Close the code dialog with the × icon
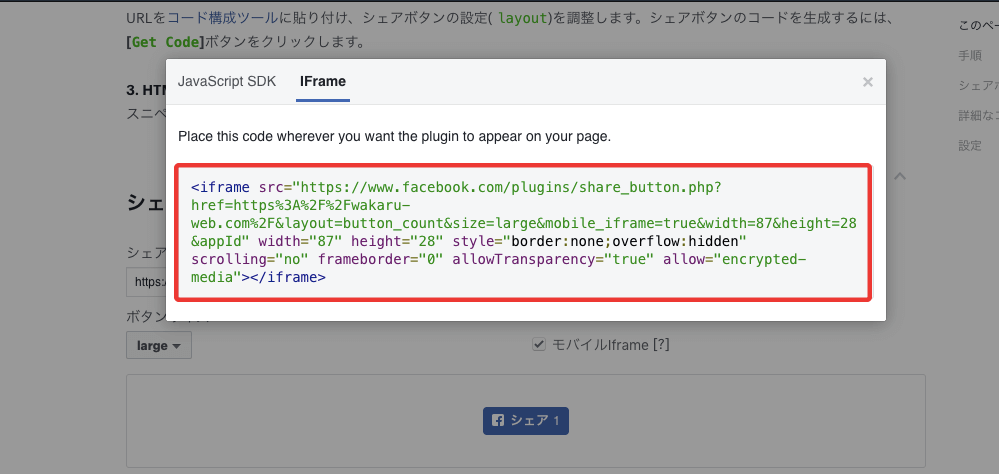The width and height of the screenshot is (999, 474). [x=868, y=82]
